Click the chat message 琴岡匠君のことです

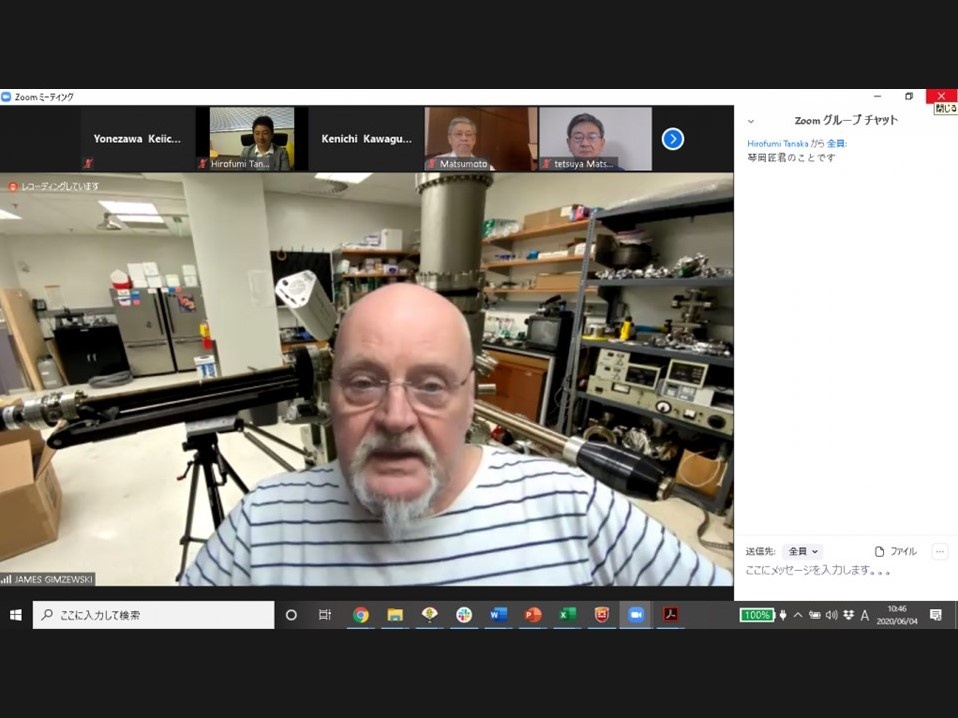(x=791, y=158)
